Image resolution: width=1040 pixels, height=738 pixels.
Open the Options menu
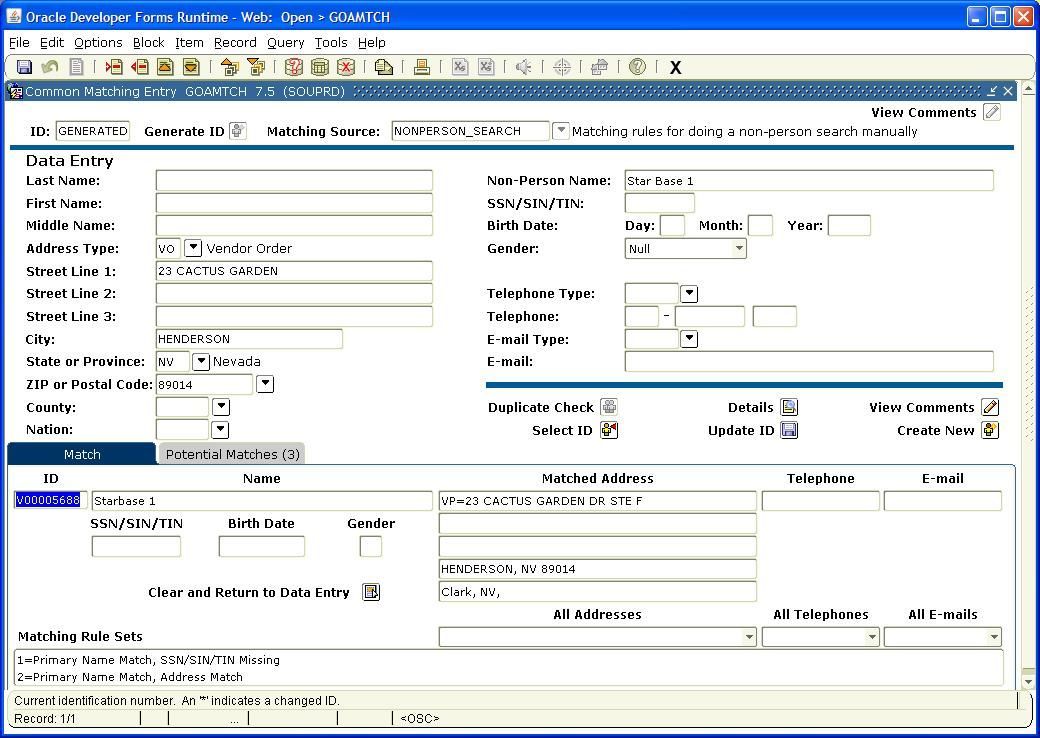click(98, 42)
